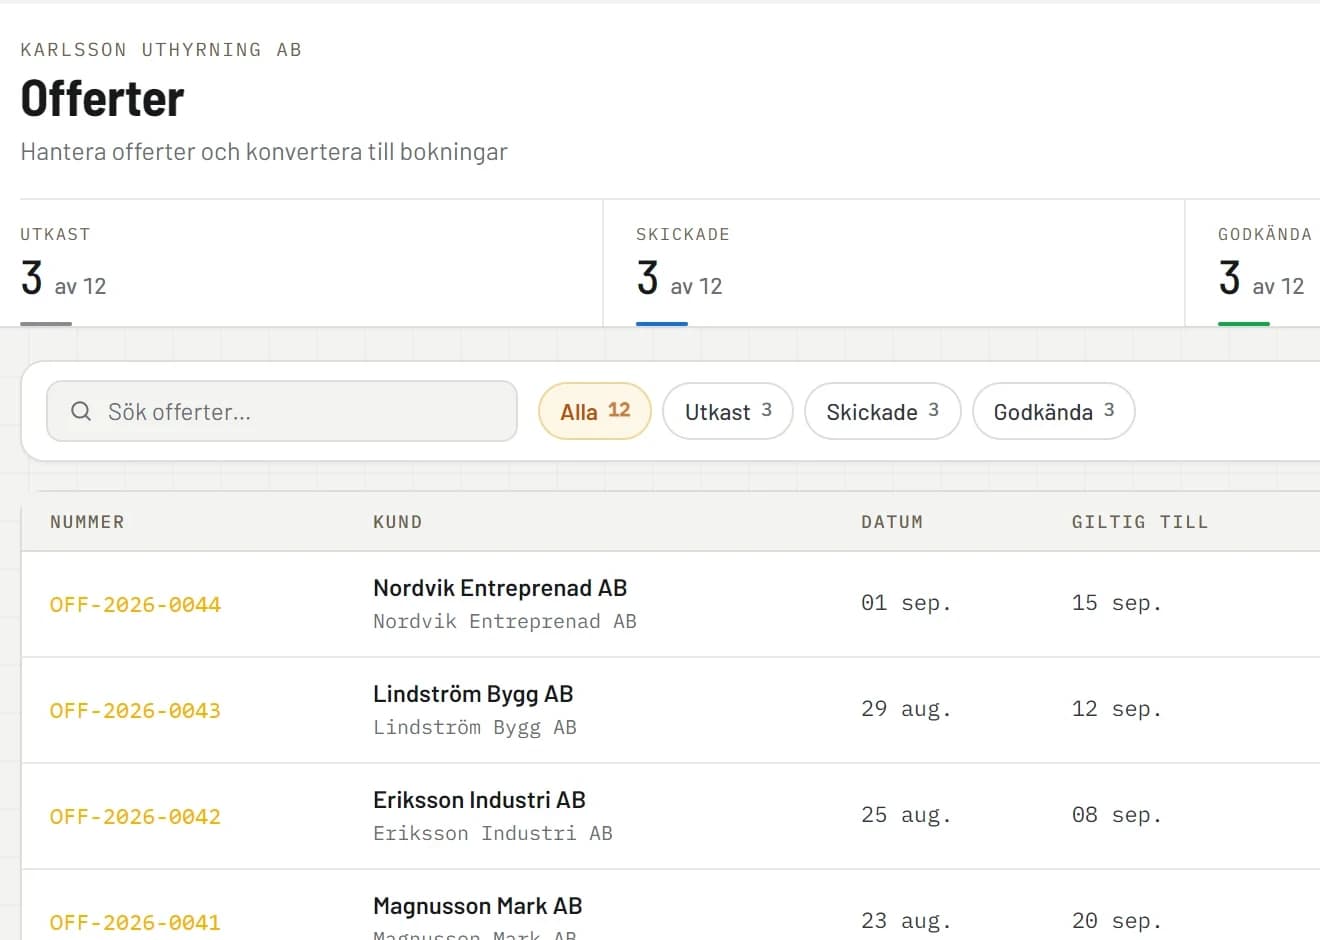Sort by the DATUM column header
This screenshot has width=1320, height=940.
[892, 522]
